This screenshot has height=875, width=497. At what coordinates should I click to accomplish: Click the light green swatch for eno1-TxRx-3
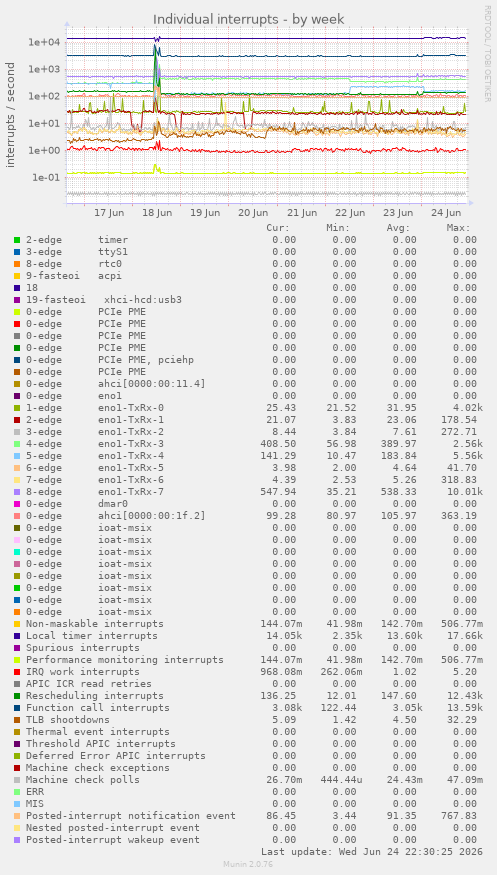[17, 444]
